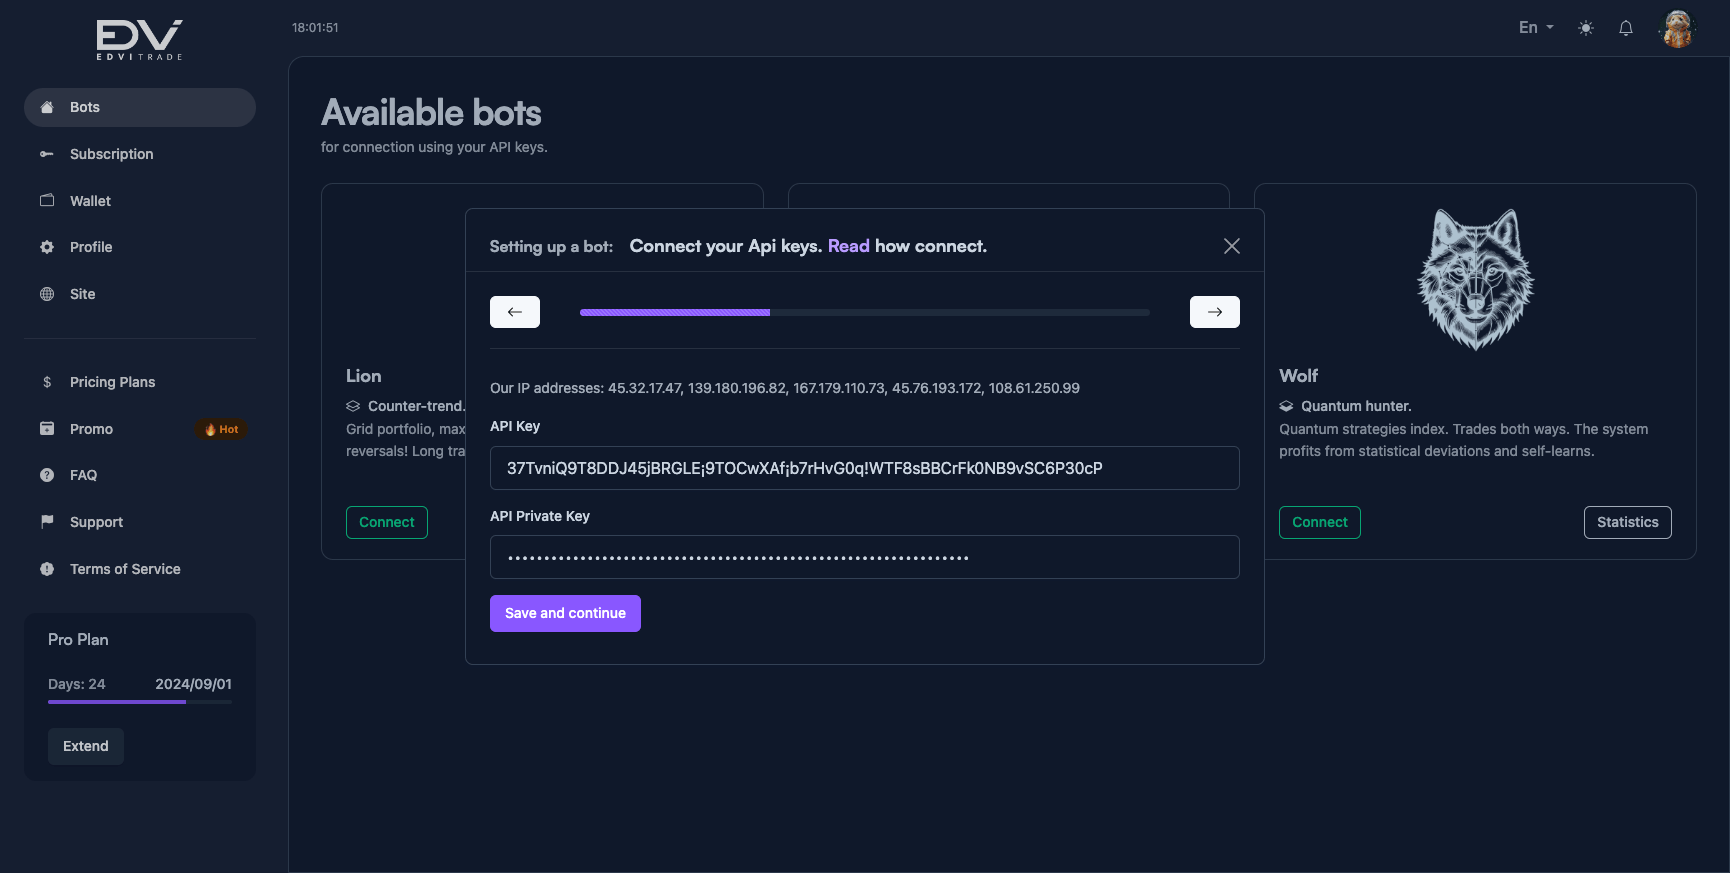Open the notifications bell

pos(1626,28)
